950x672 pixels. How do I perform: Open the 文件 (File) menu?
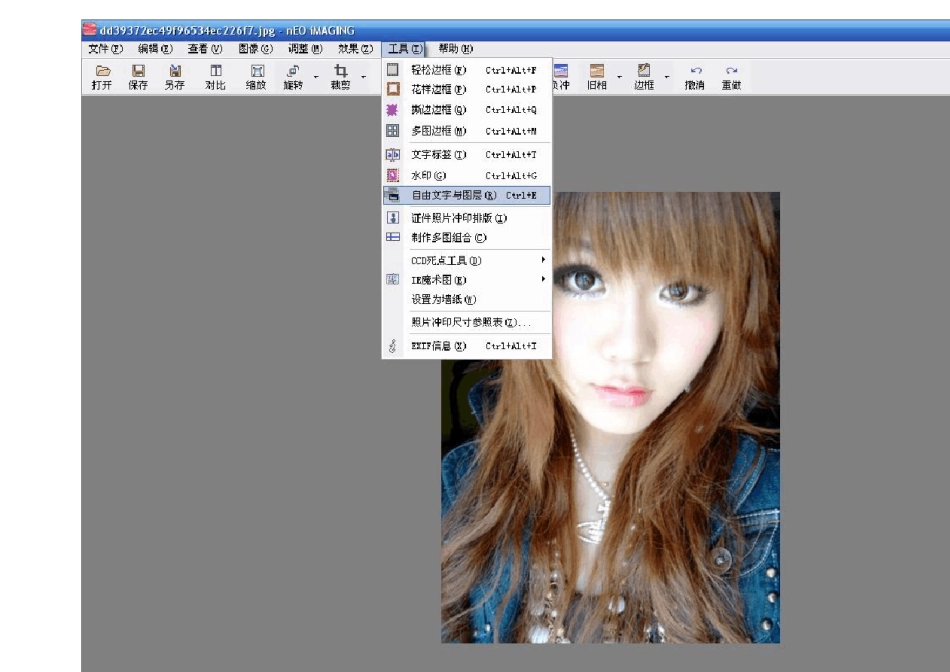(105, 48)
